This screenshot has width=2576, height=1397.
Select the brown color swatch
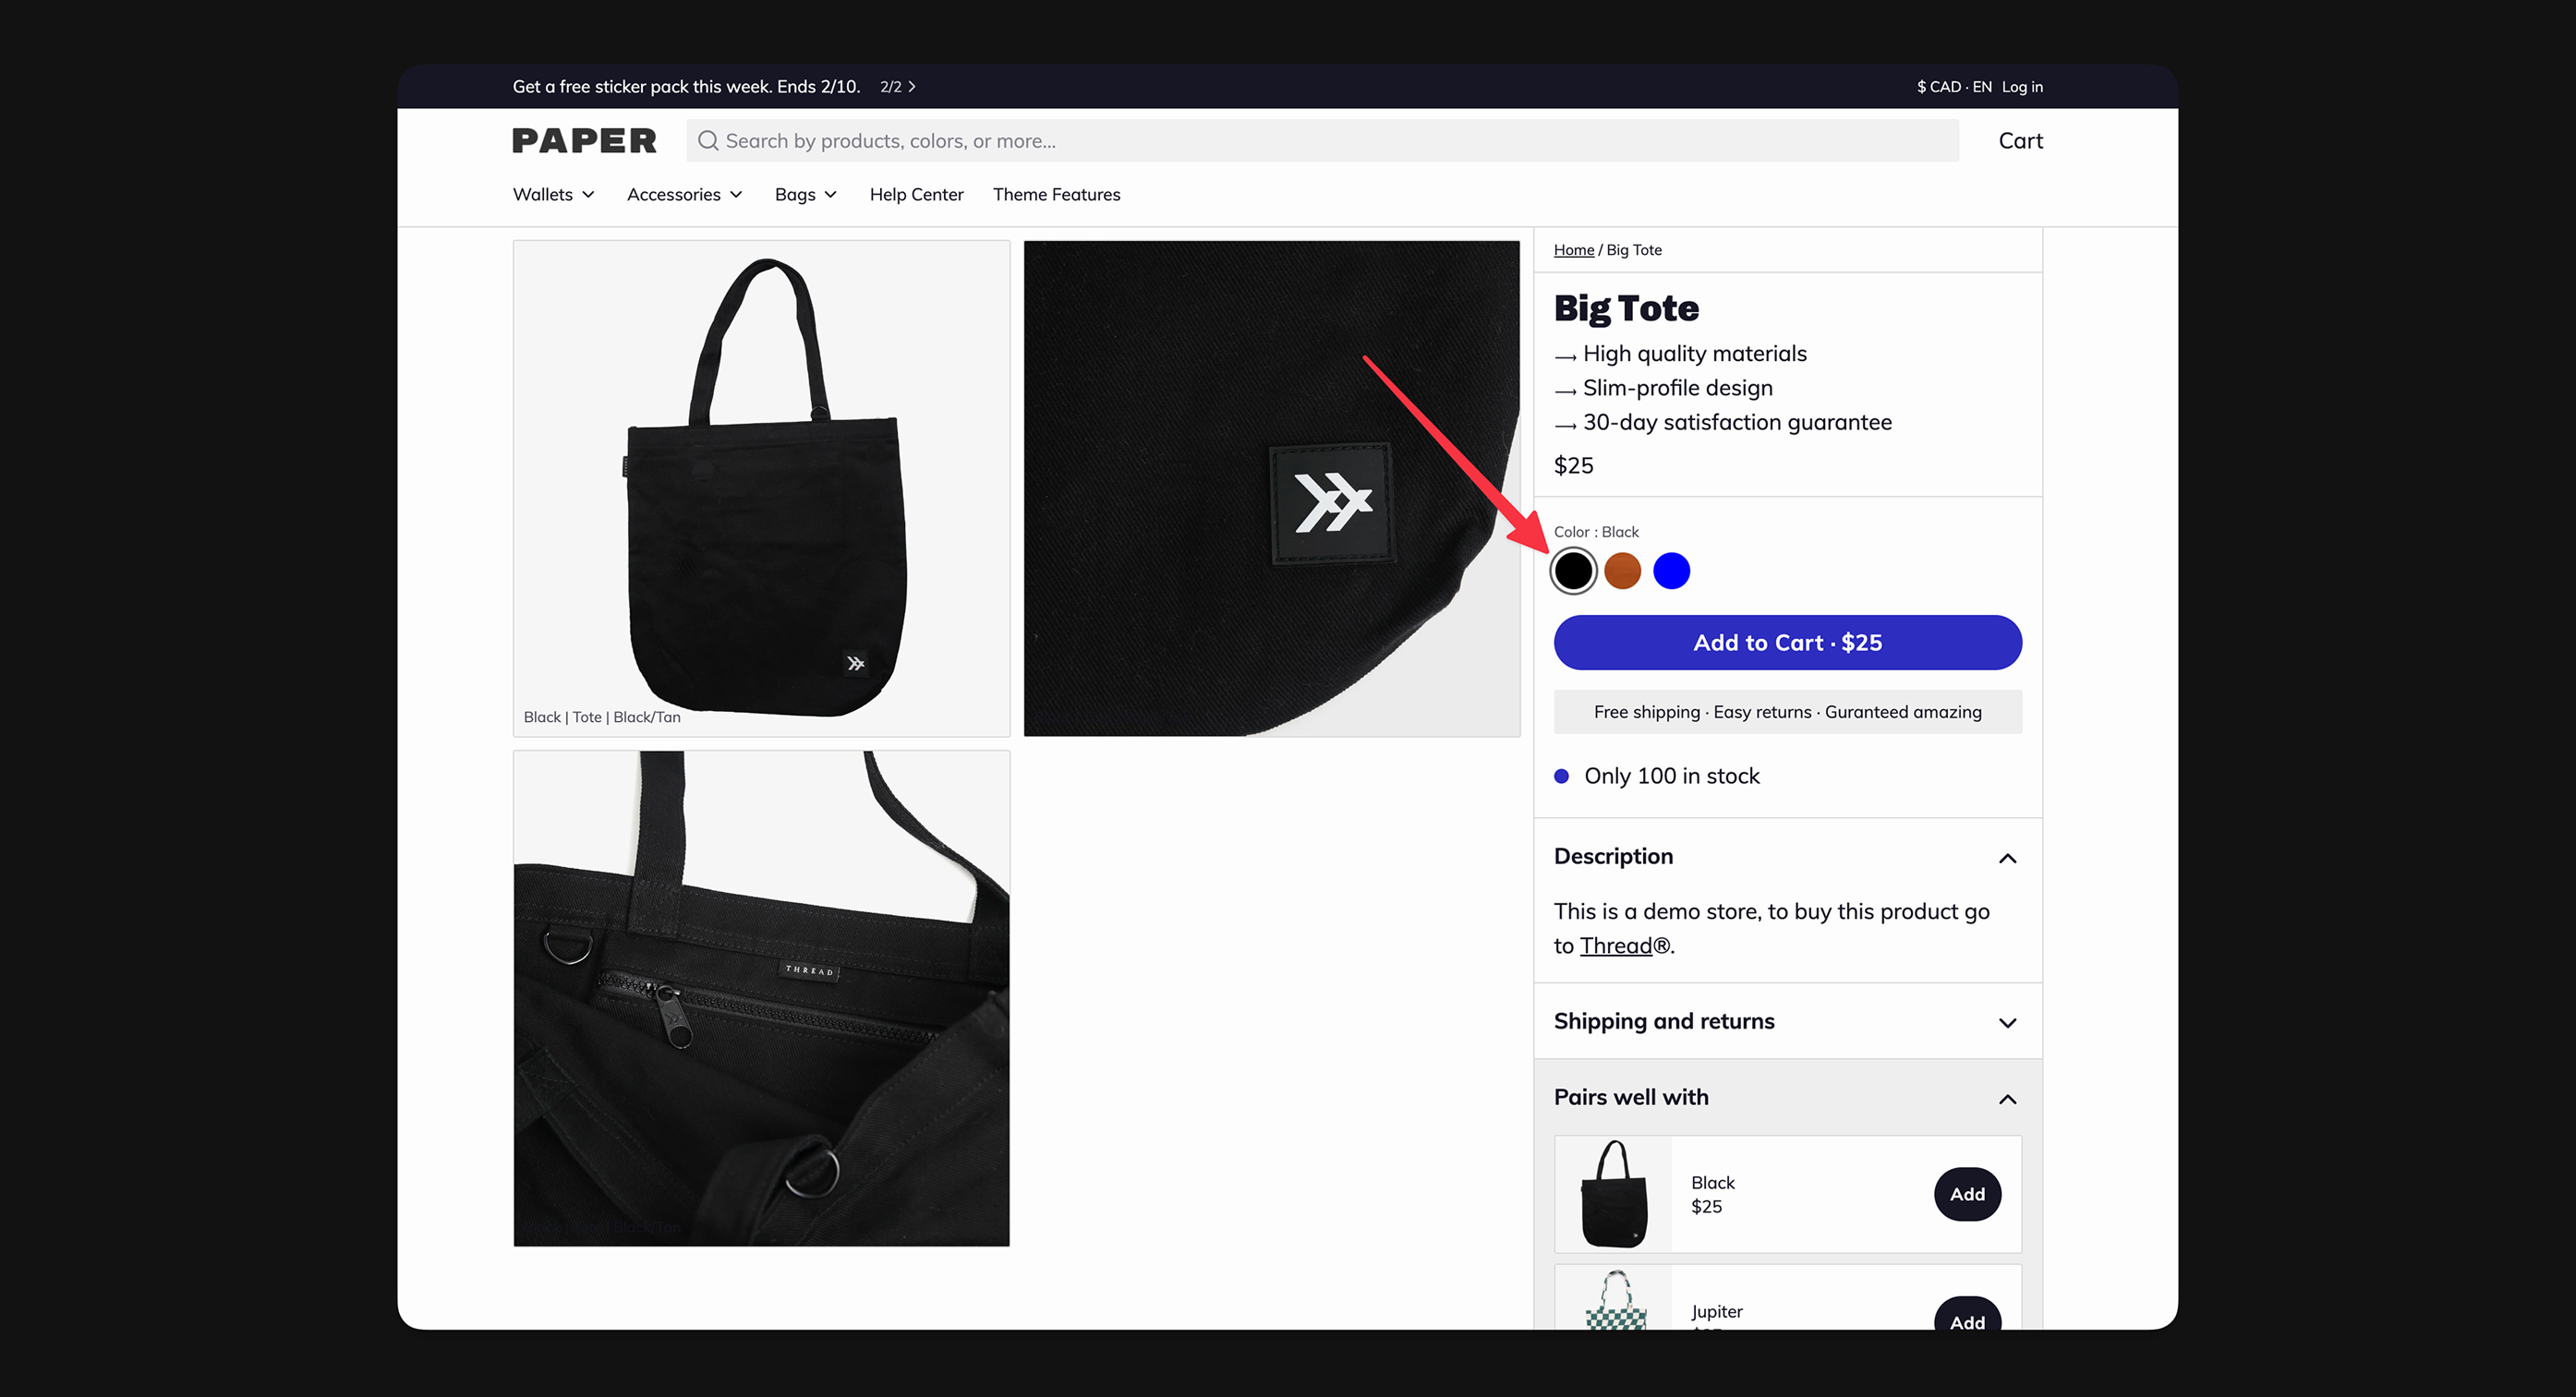[1622, 571]
